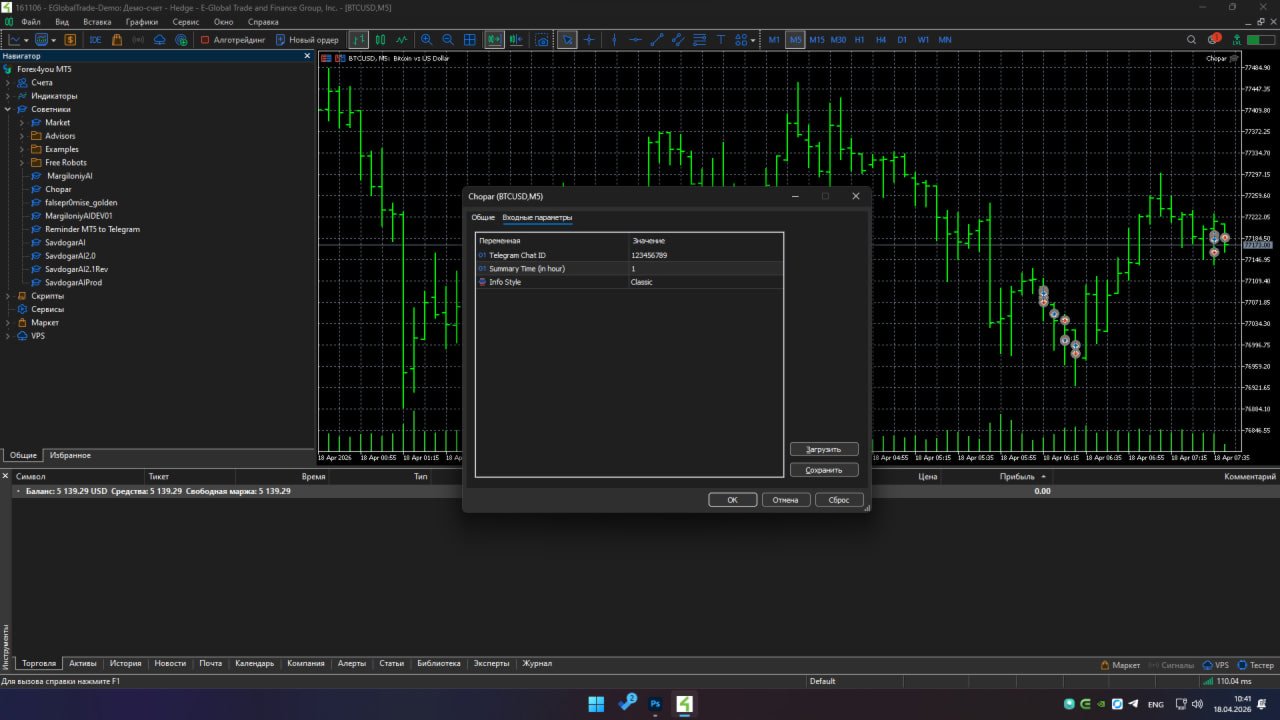Zoom in on the chart

coord(426,40)
